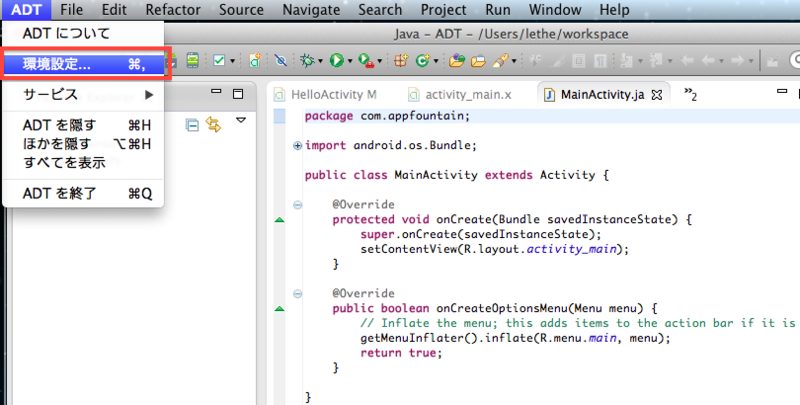This screenshot has height=405, width=800.
Task: Open the Package Explorer view menu triangle
Action: point(241,120)
